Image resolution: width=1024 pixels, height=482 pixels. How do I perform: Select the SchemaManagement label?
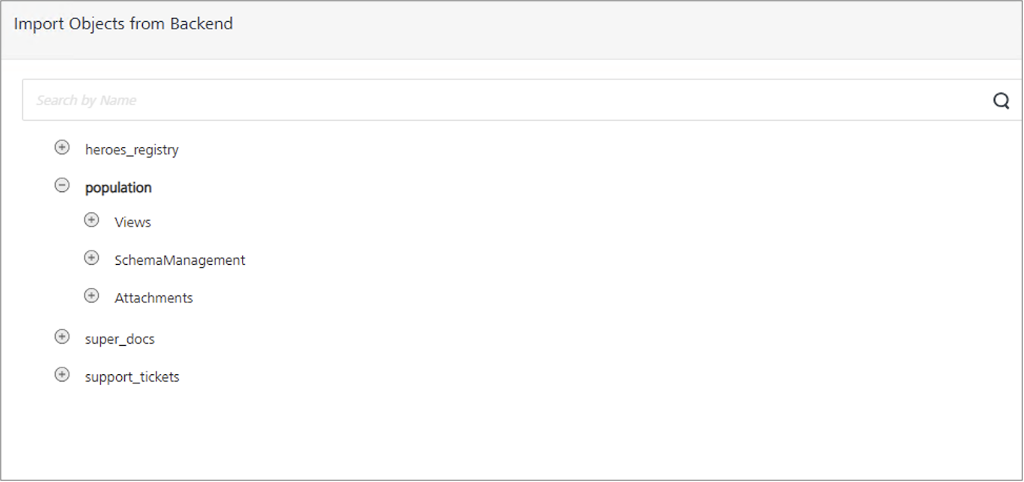point(180,260)
